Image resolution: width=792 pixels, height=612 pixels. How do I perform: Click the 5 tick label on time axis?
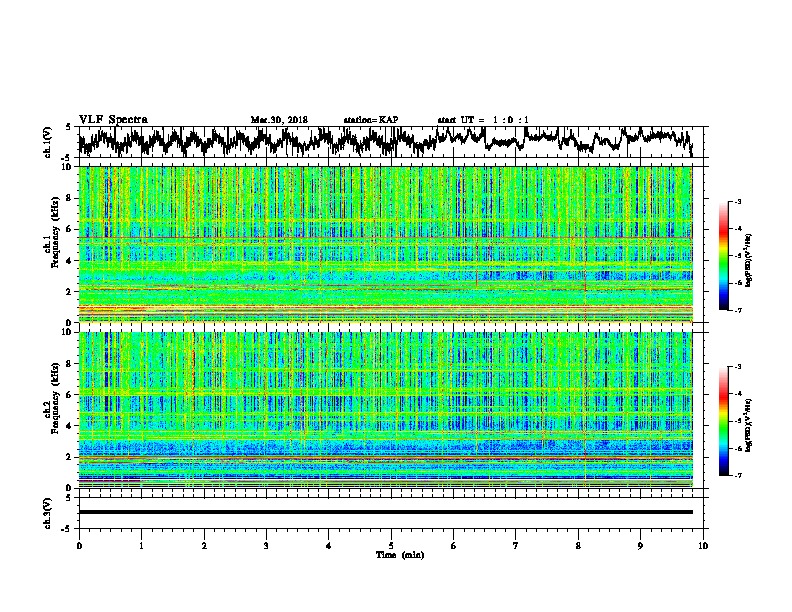pyautogui.click(x=391, y=546)
